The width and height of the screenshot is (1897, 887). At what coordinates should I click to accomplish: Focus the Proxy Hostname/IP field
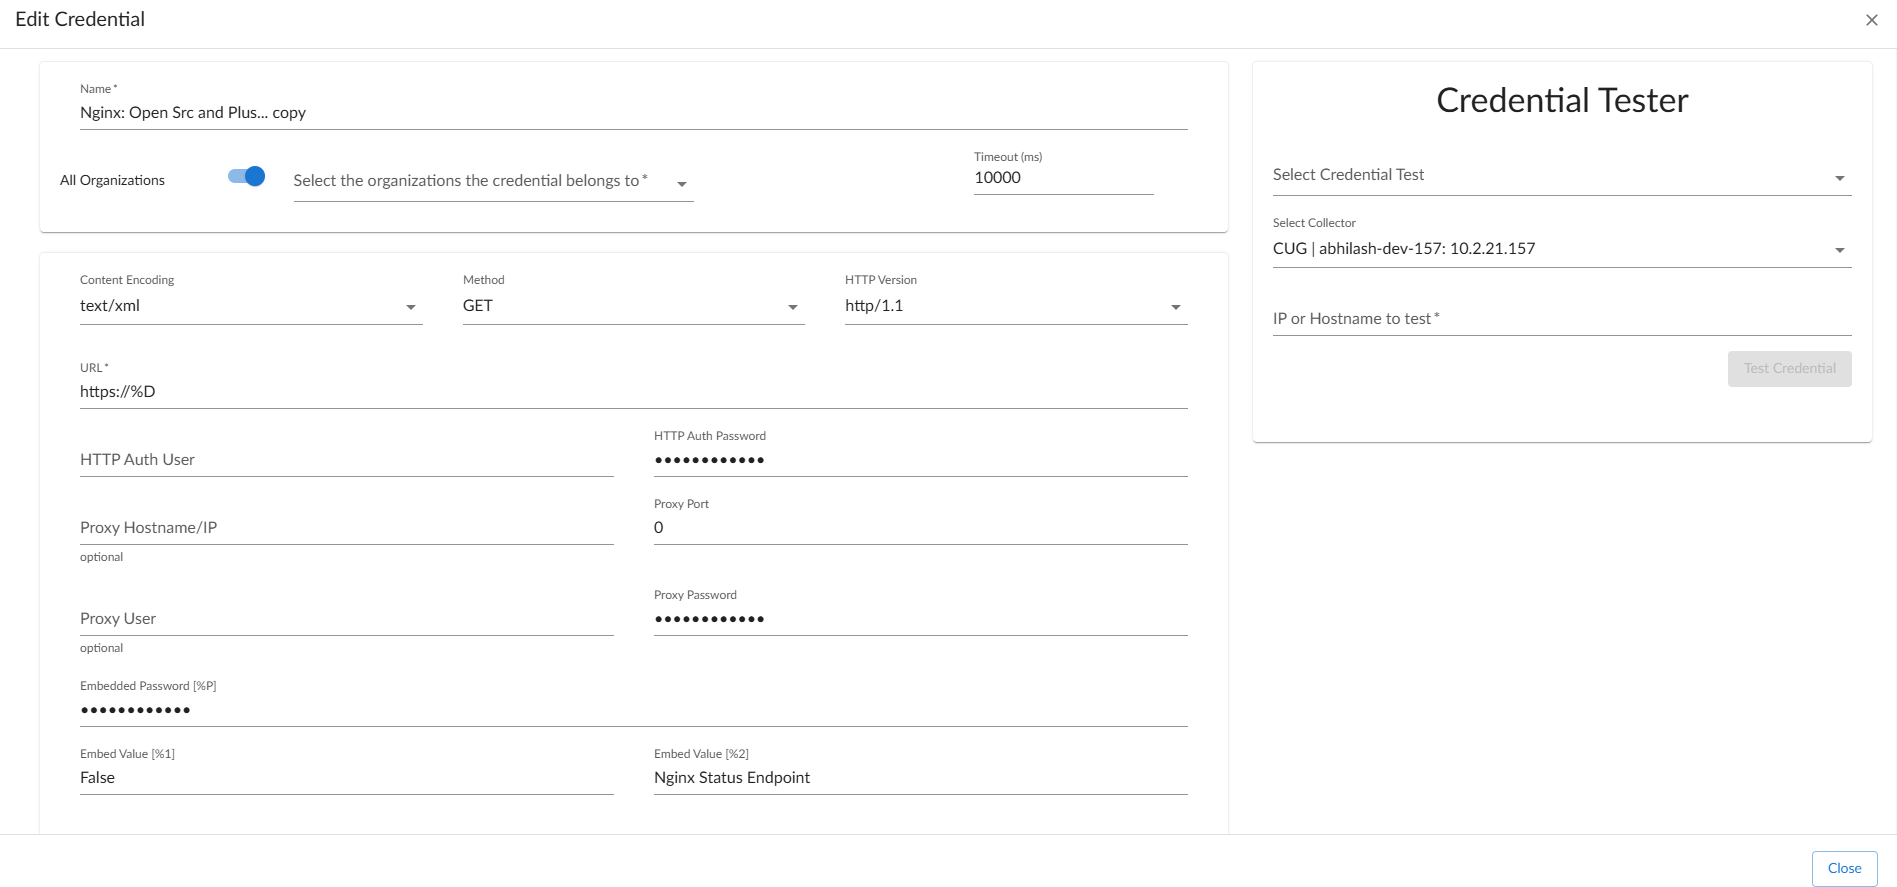[x=346, y=528]
